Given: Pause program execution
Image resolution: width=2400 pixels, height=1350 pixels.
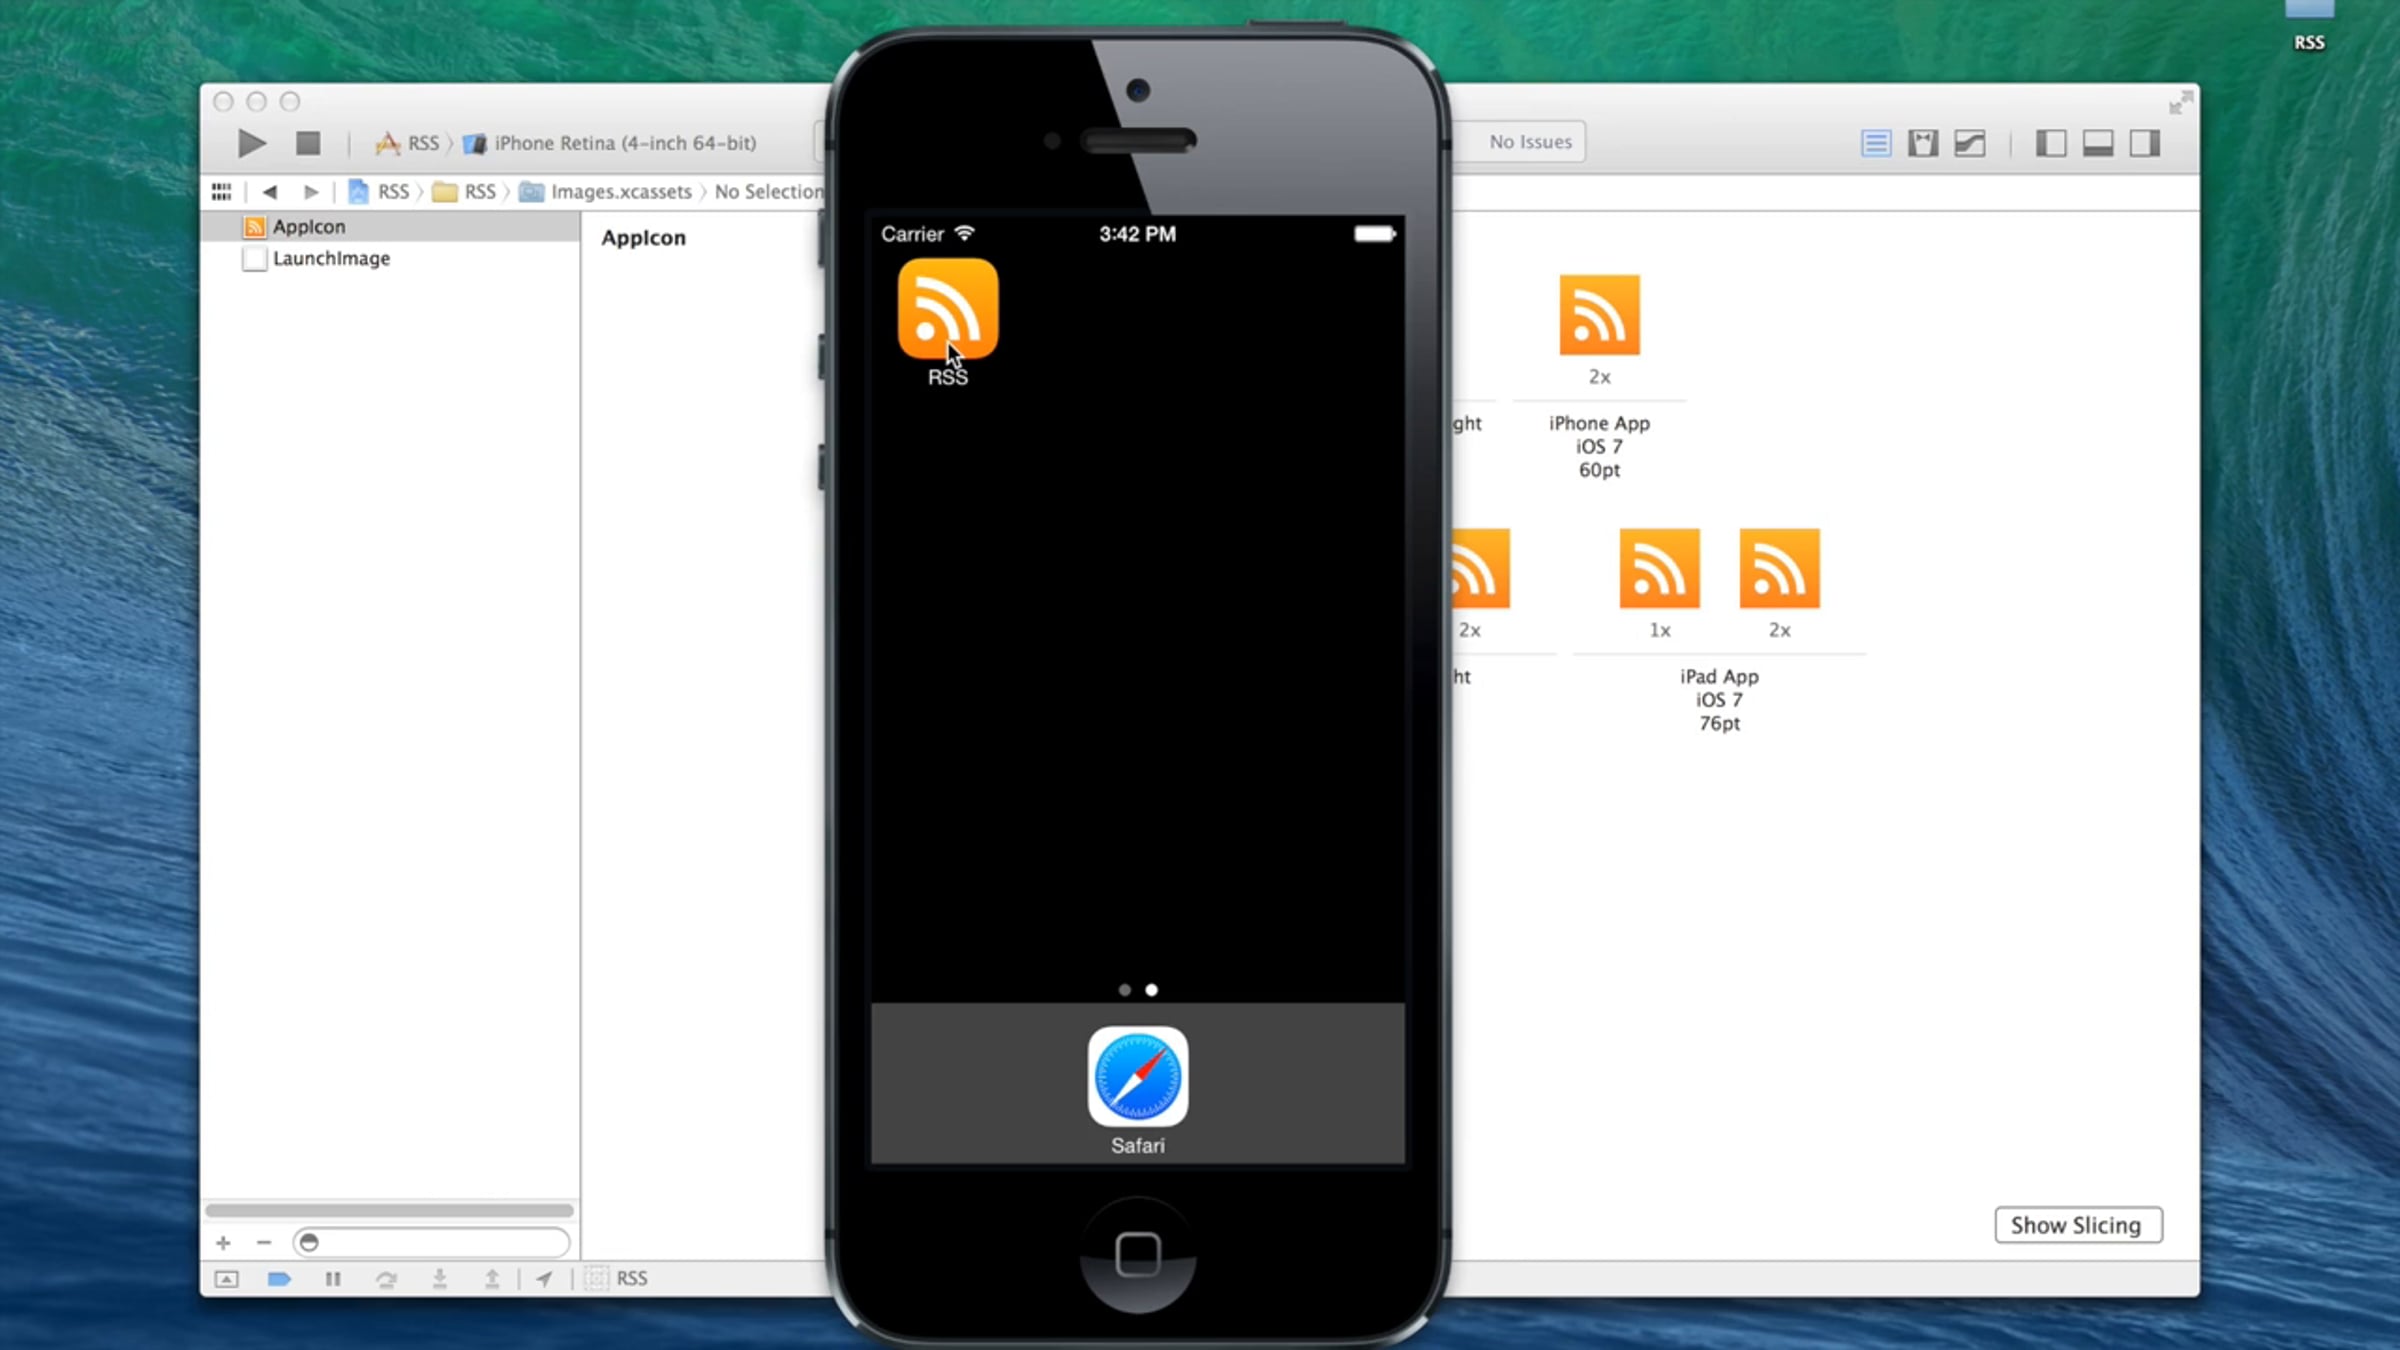Looking at the screenshot, I should 333,1279.
